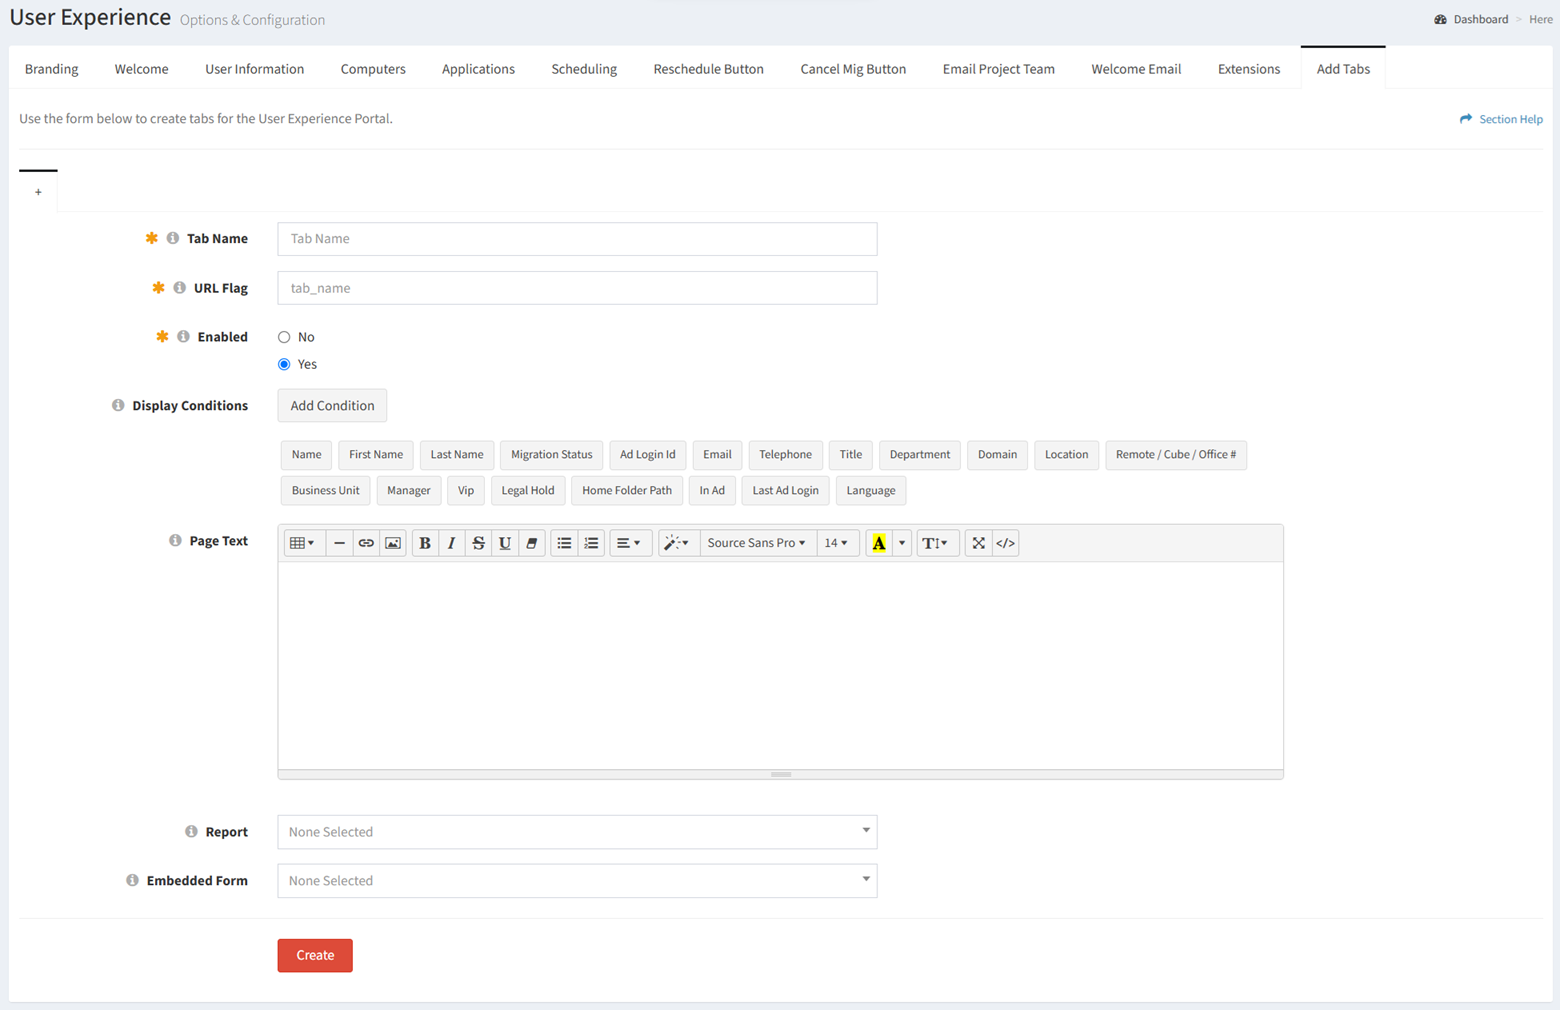Image resolution: width=1560 pixels, height=1010 pixels.
Task: Click the URL Flag input field
Action: coord(577,288)
